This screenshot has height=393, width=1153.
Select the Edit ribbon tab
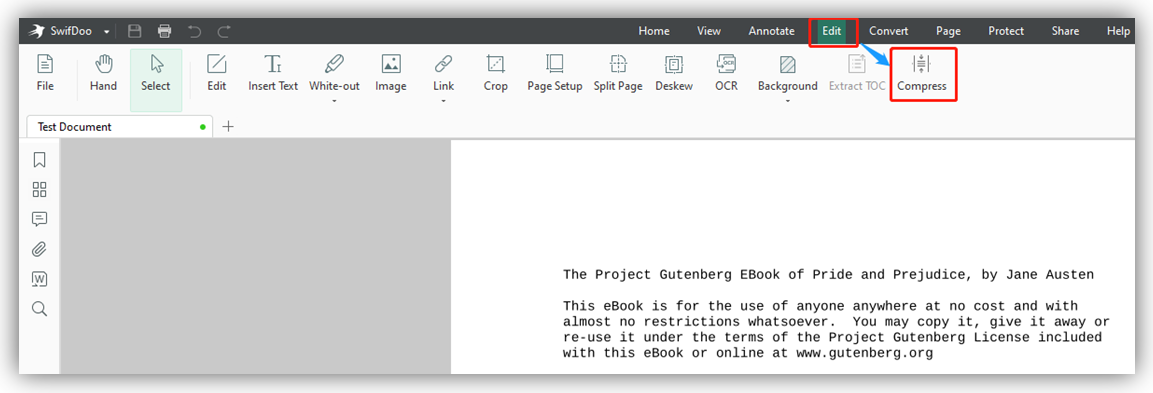click(832, 31)
